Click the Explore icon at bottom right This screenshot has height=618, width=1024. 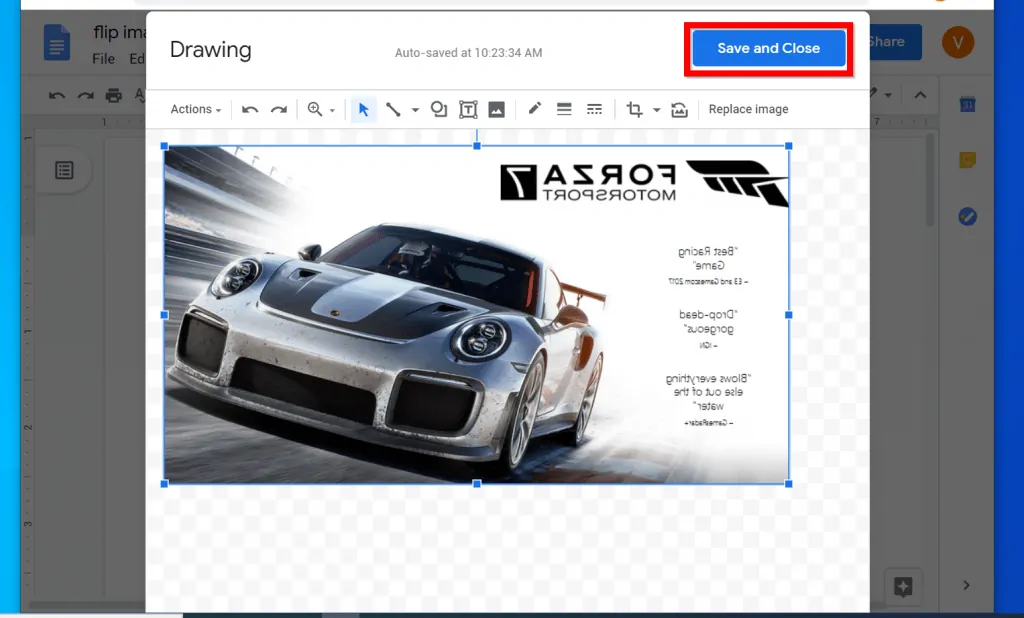point(903,586)
